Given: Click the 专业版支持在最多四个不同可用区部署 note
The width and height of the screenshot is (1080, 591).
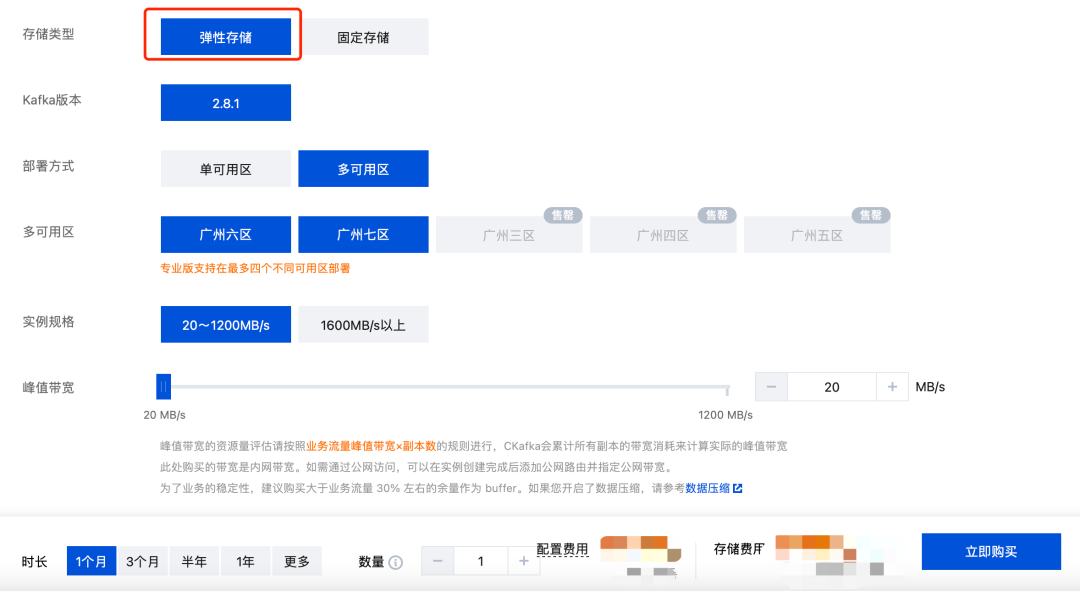Looking at the screenshot, I should coord(255,268).
